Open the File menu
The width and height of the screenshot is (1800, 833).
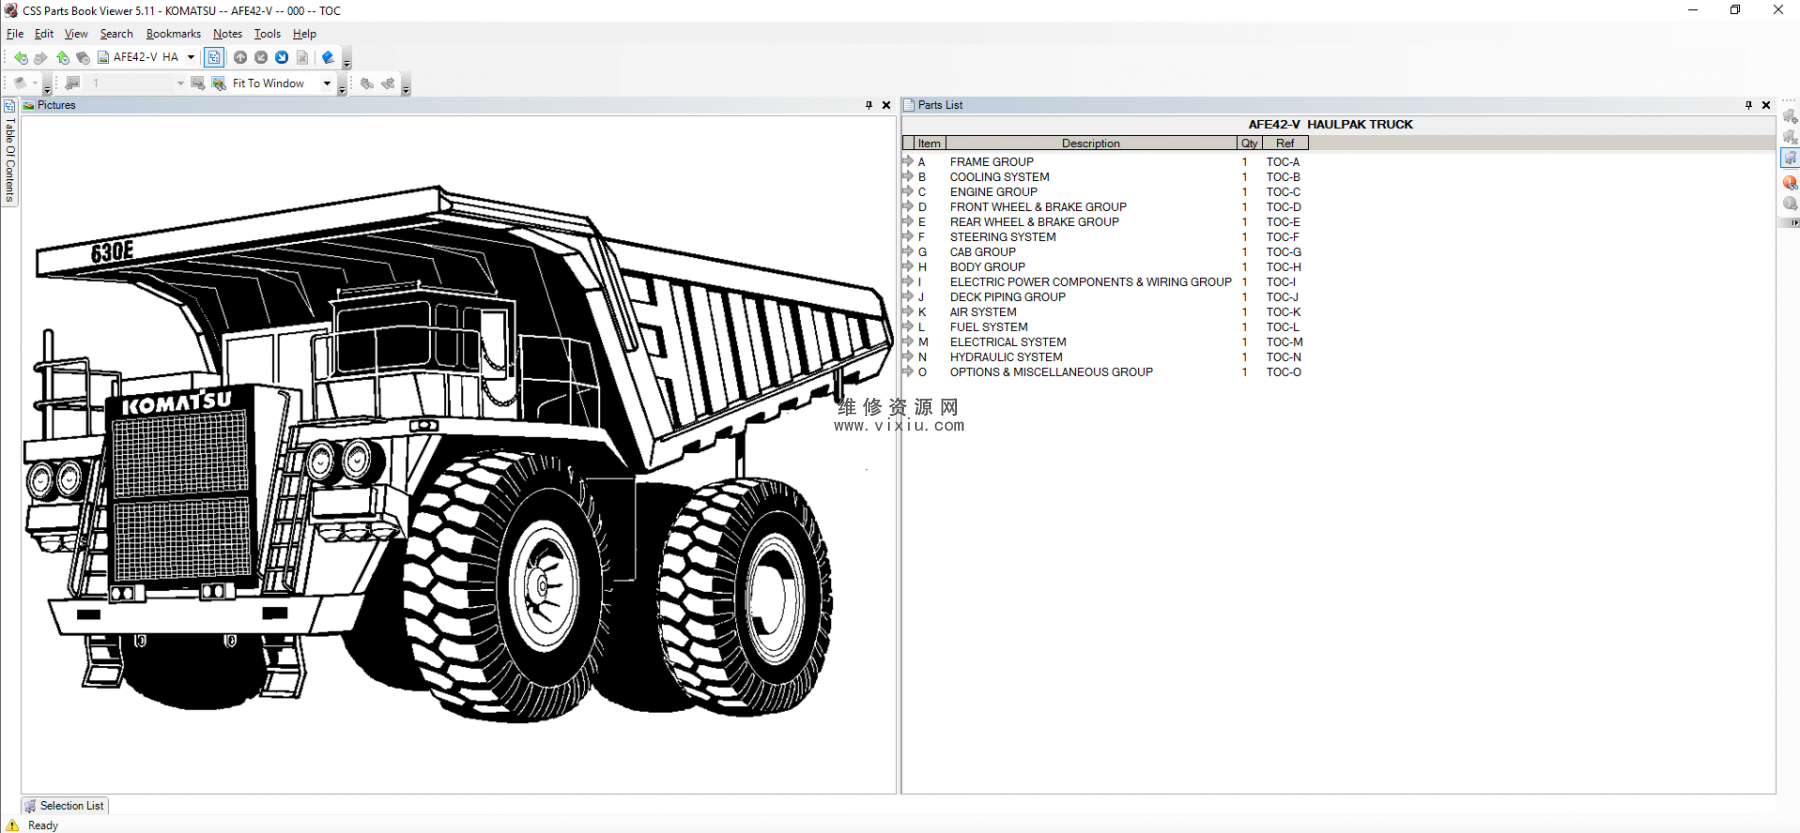pyautogui.click(x=15, y=34)
